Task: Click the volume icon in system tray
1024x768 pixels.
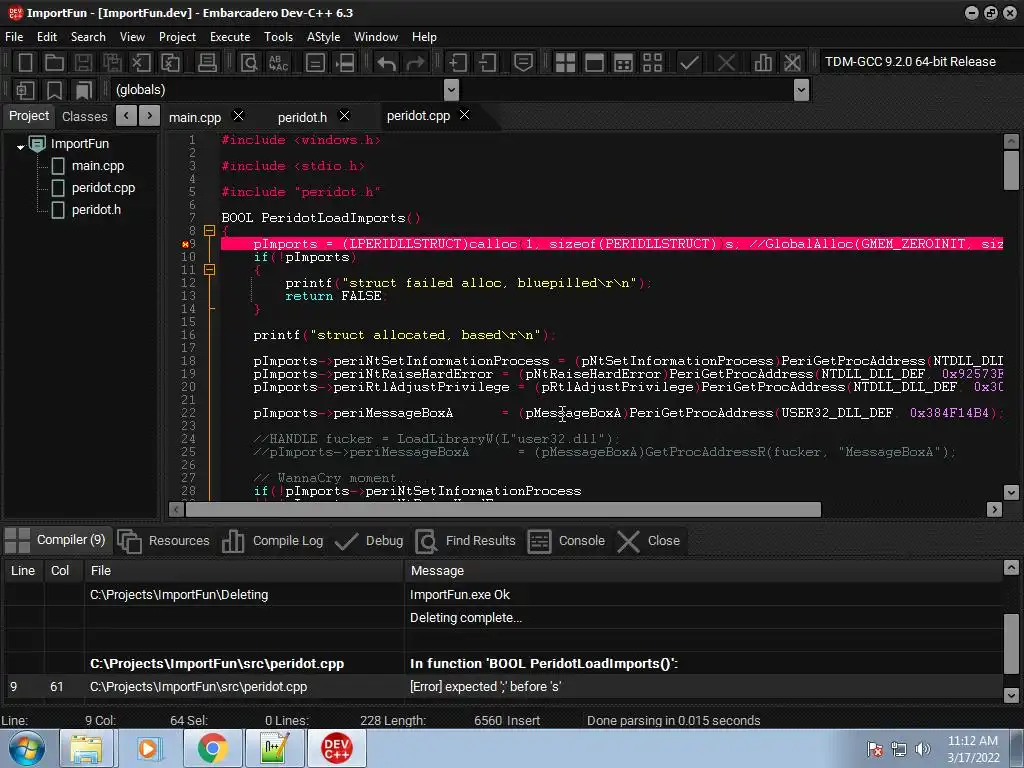Action: [x=922, y=749]
